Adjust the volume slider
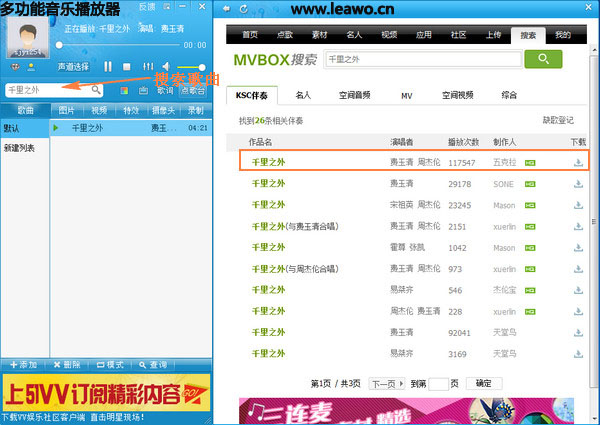The height and width of the screenshot is (425, 600). tap(191, 67)
